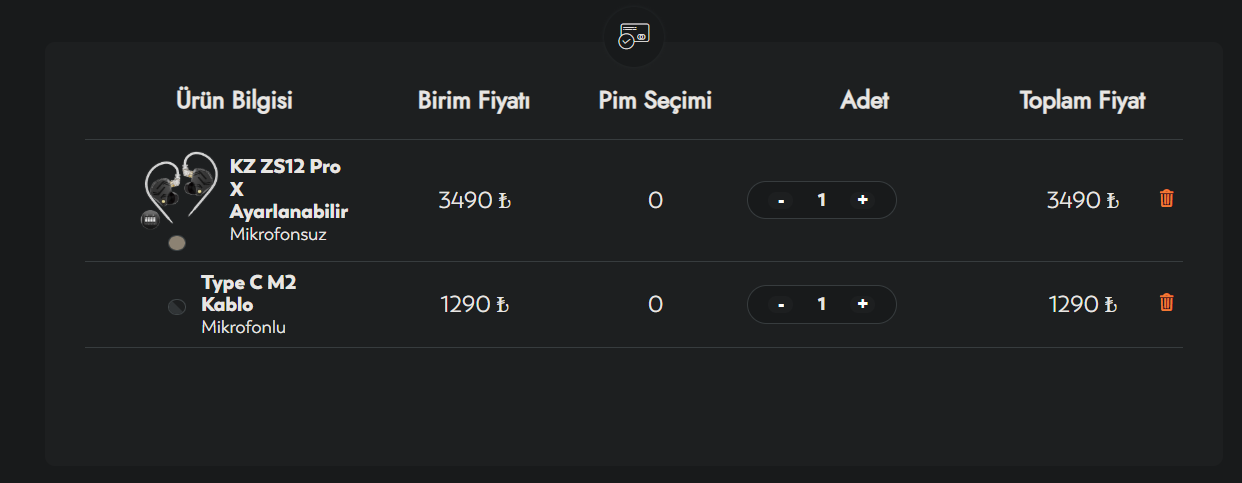
Task: Open KZ ZS12 Pro X Ayarlanabilir product link
Action: [288, 189]
